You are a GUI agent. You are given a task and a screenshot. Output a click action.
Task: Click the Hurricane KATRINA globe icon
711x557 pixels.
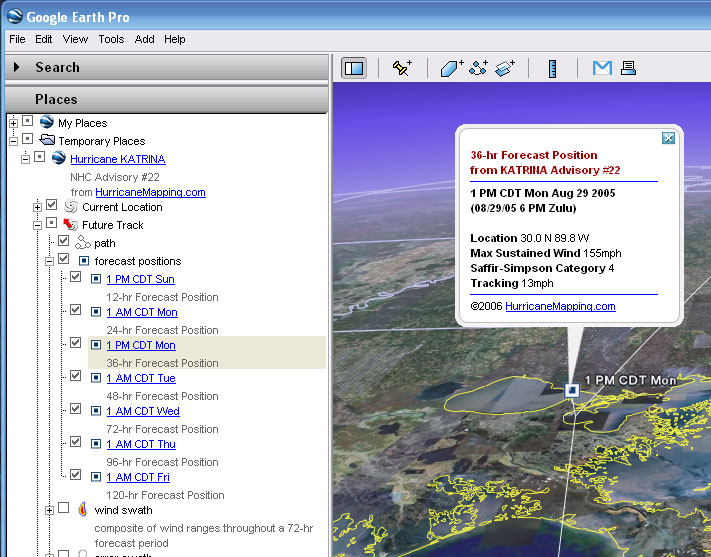click(x=58, y=158)
